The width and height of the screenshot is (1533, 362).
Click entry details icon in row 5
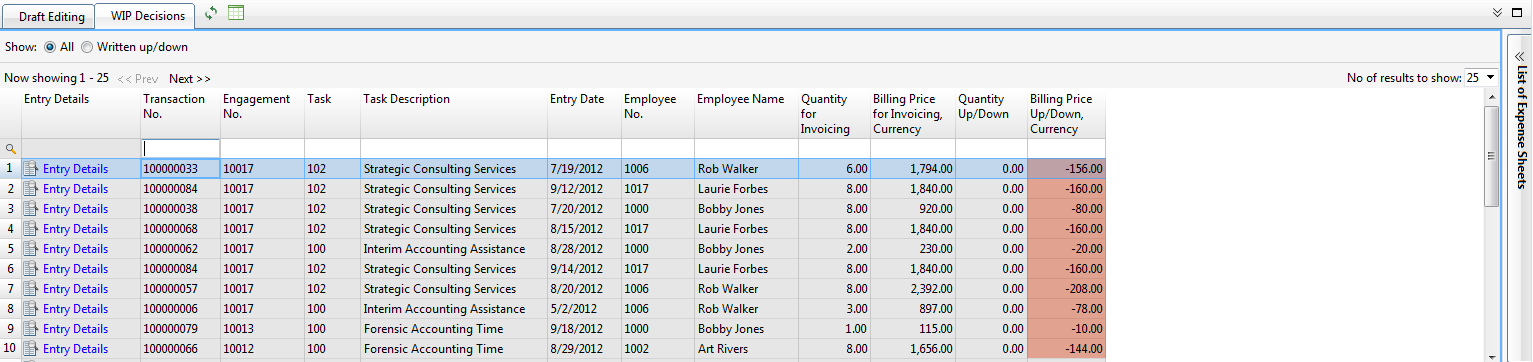tap(31, 249)
